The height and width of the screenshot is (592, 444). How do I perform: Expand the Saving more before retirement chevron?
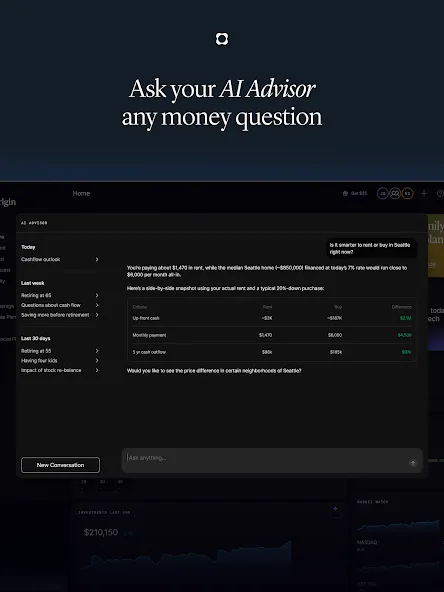(x=97, y=315)
